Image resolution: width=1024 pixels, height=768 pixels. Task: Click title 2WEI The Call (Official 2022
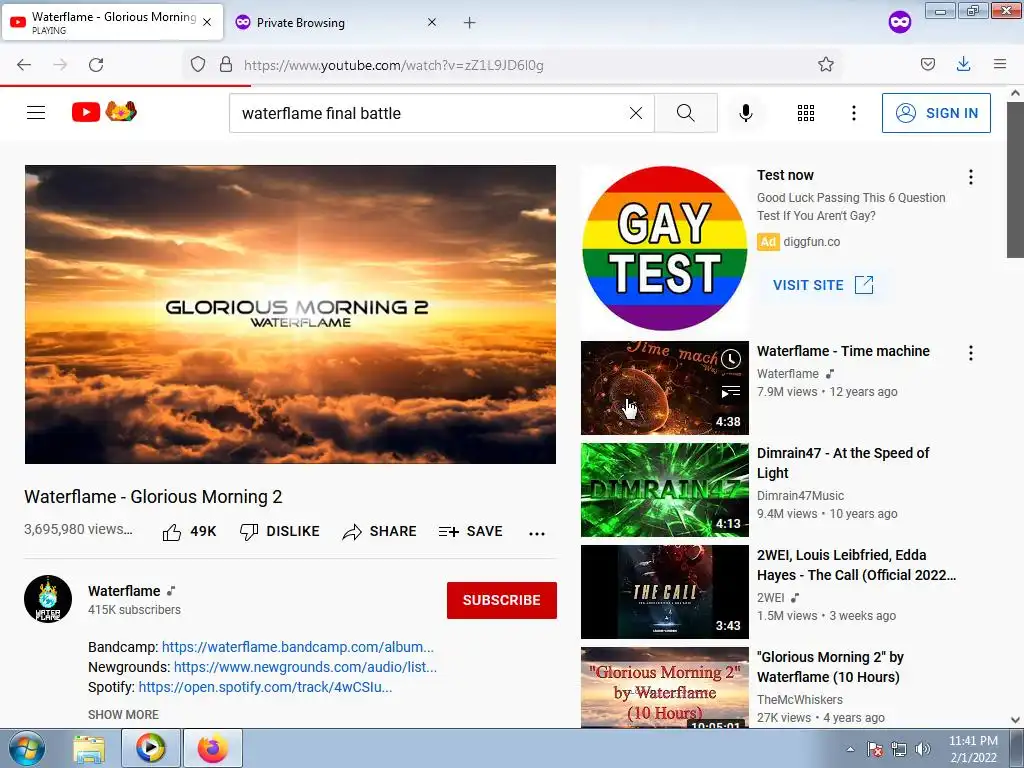856,565
